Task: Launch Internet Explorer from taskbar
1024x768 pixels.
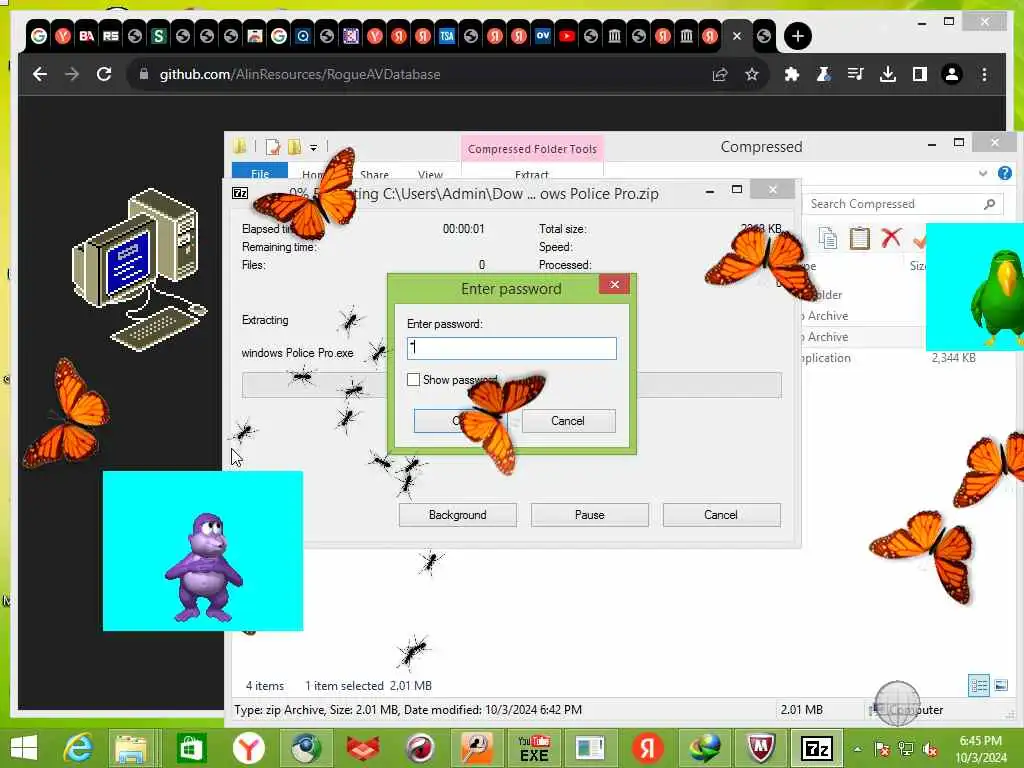Action: (78, 748)
